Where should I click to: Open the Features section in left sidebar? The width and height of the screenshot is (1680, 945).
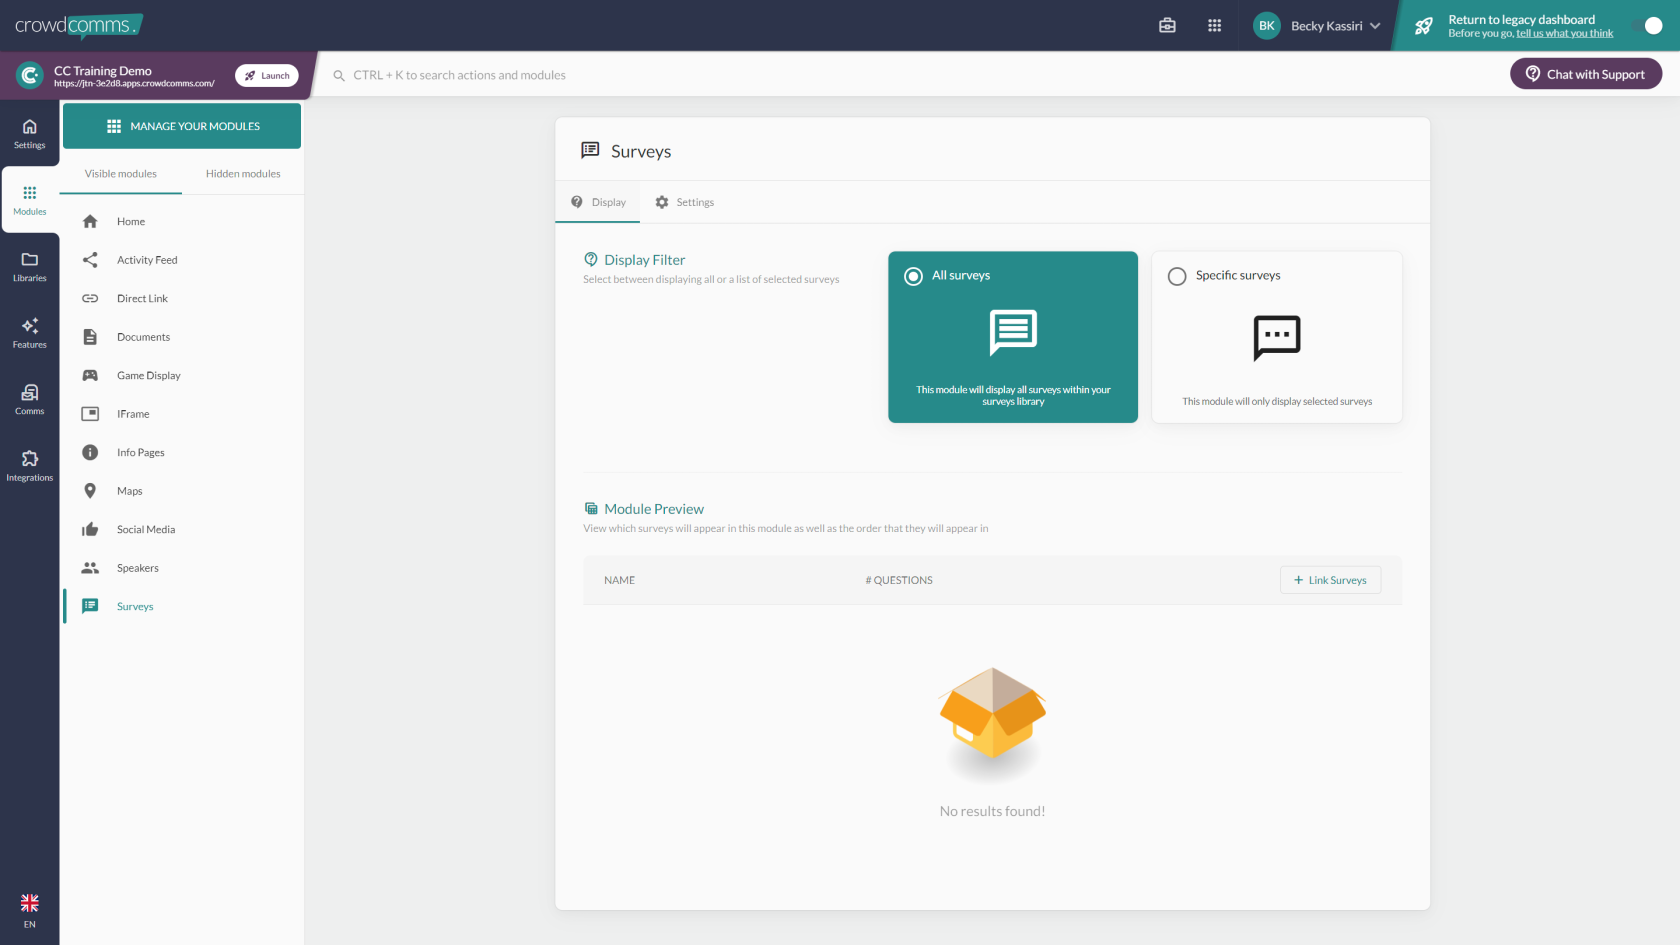click(x=29, y=333)
